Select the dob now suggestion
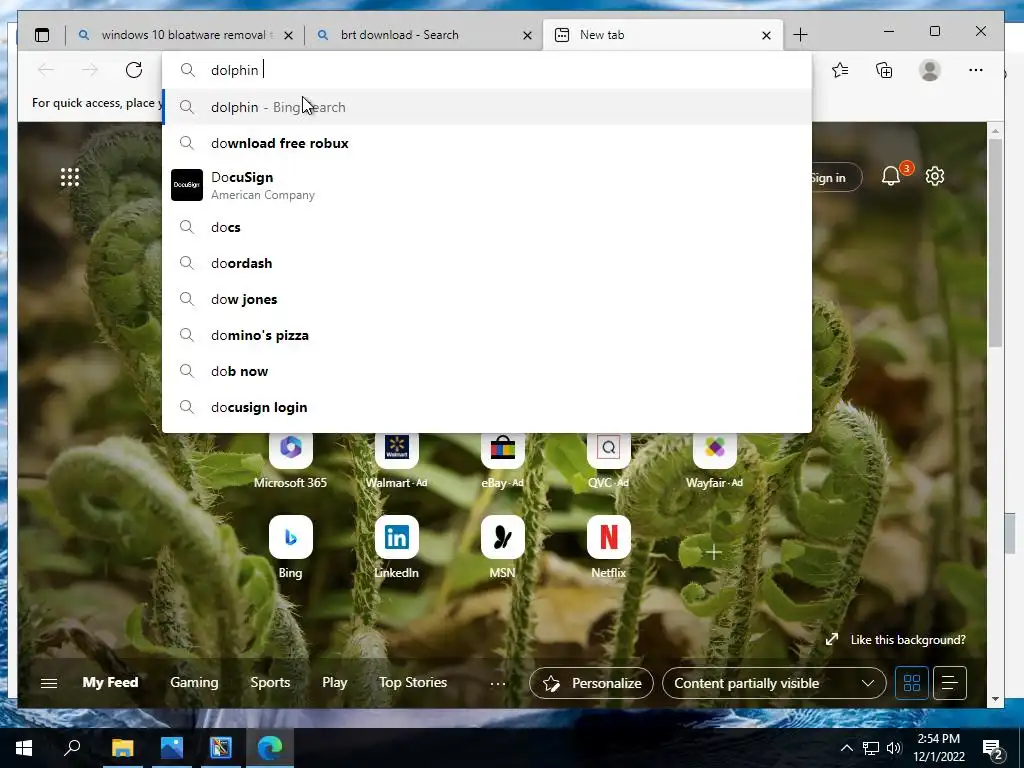Screen dimensions: 1024x768 (x=487, y=371)
